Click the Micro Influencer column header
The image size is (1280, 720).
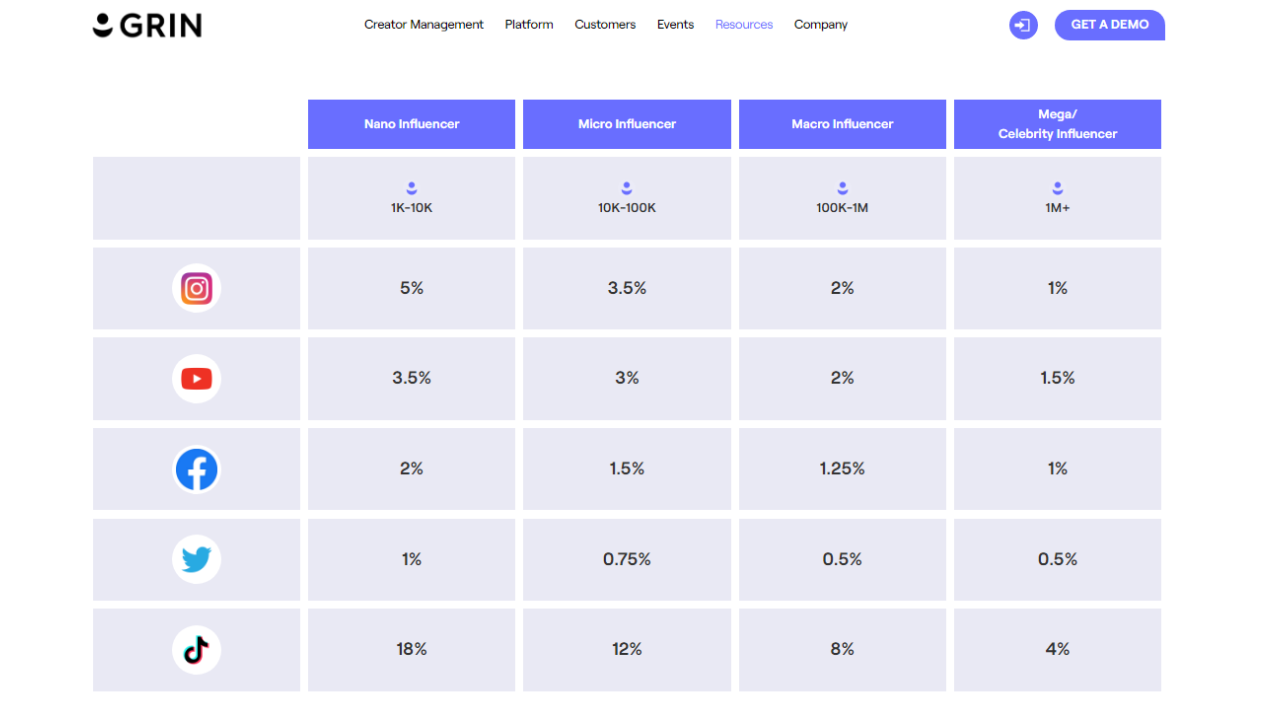627,124
